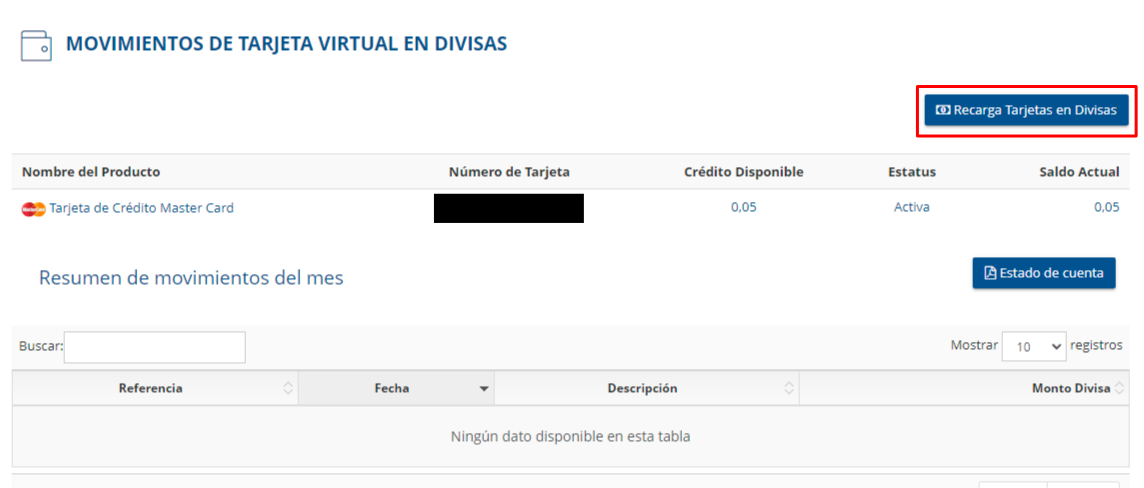The width and height of the screenshot is (1144, 488).
Task: Open the Mostrar registros dropdown
Action: [x=1034, y=346]
